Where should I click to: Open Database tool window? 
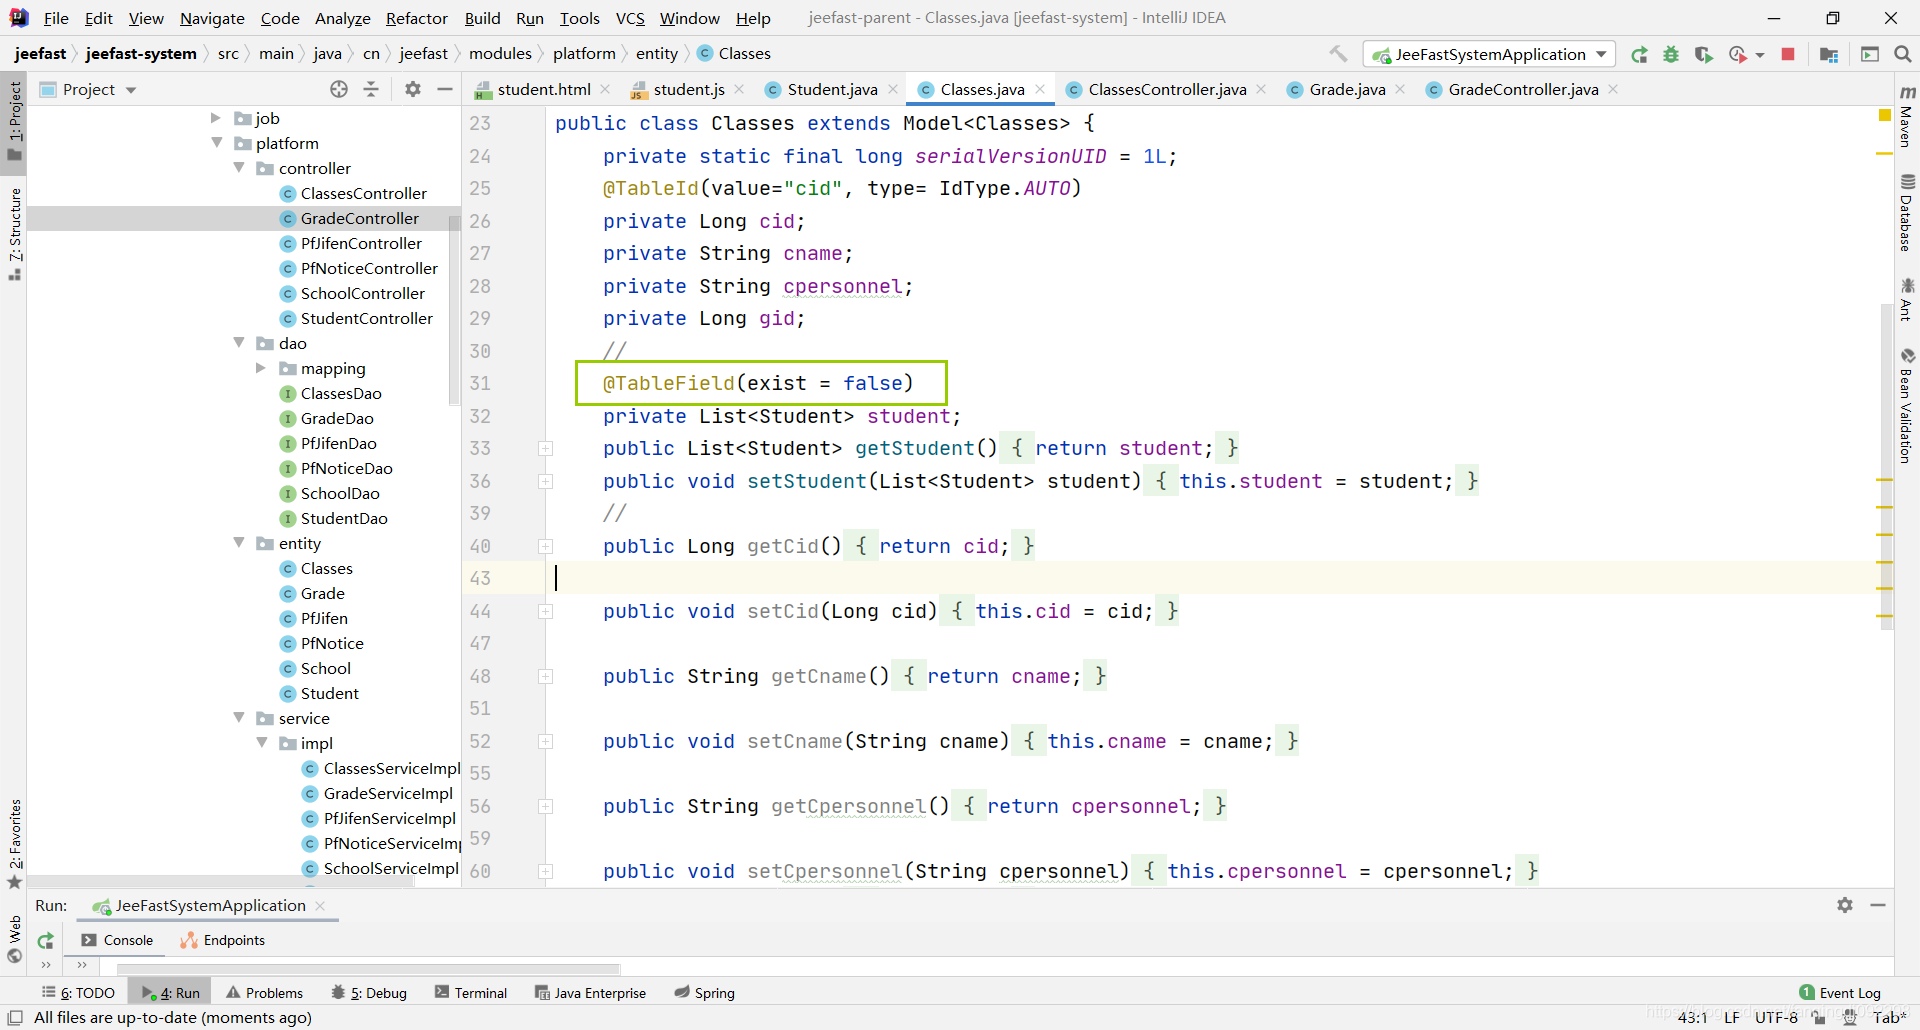(1907, 213)
